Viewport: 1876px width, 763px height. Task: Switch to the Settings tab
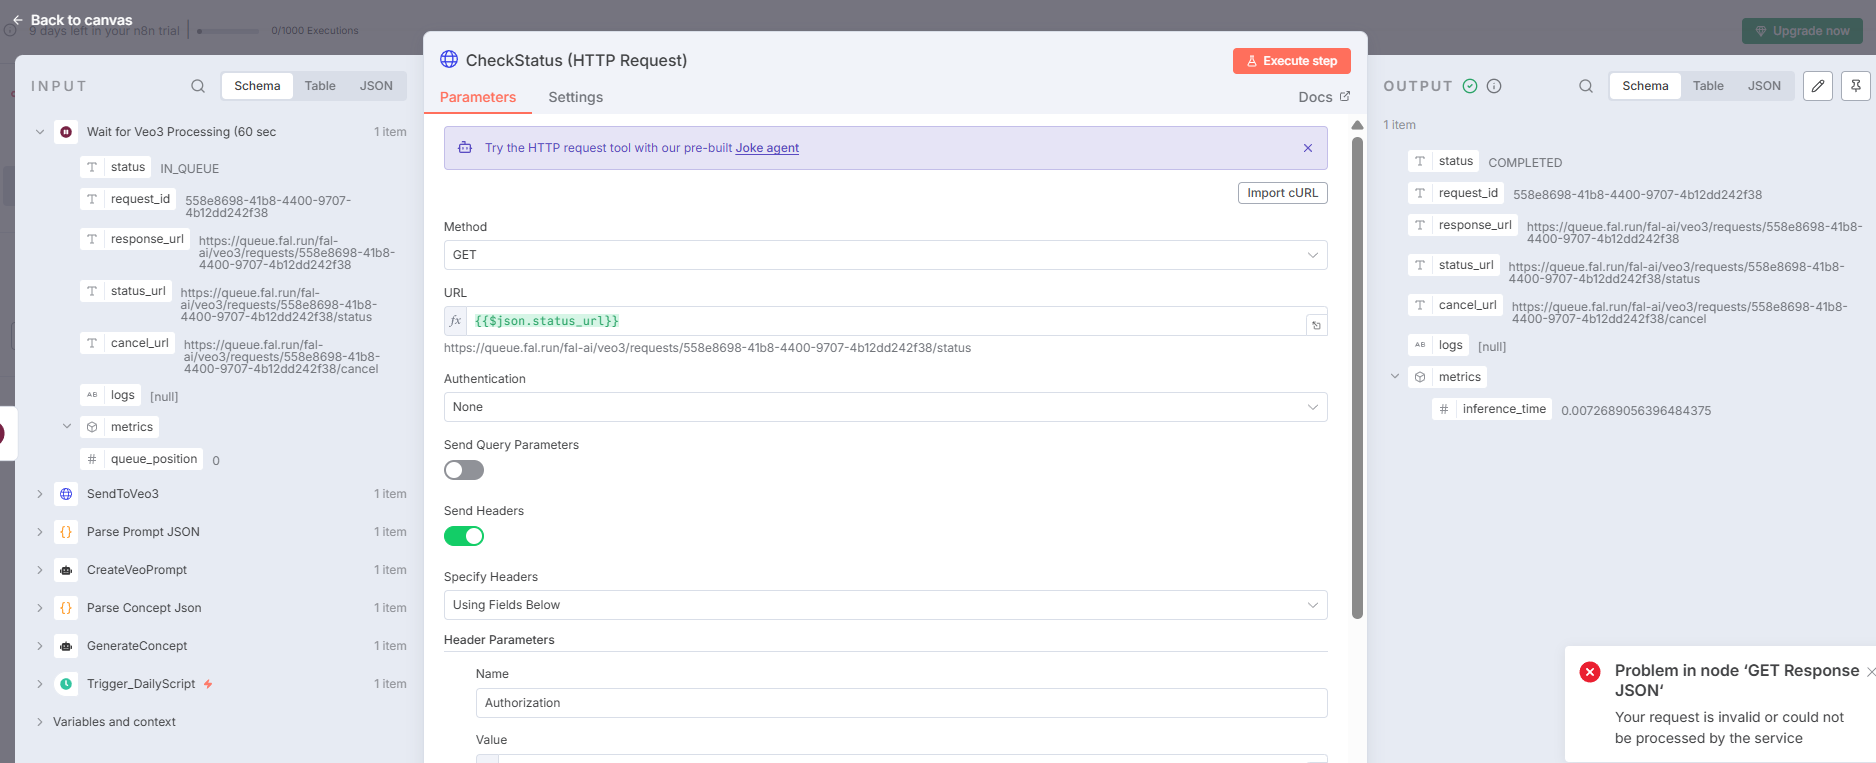click(576, 97)
